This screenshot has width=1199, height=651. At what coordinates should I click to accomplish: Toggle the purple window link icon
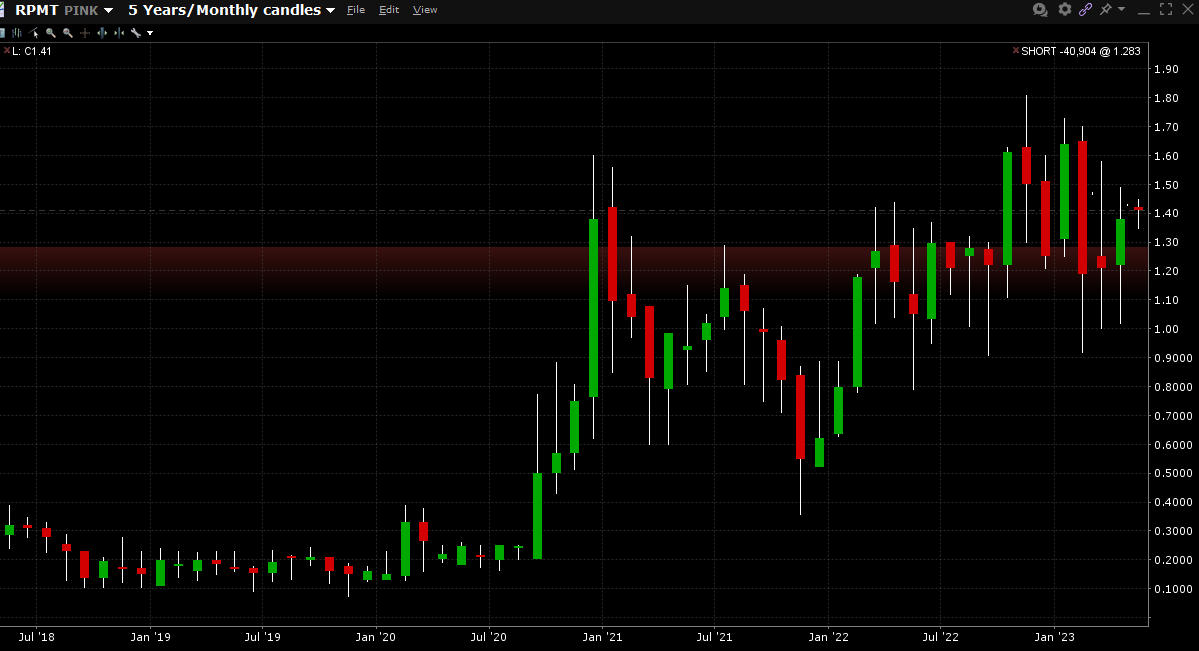point(1085,9)
